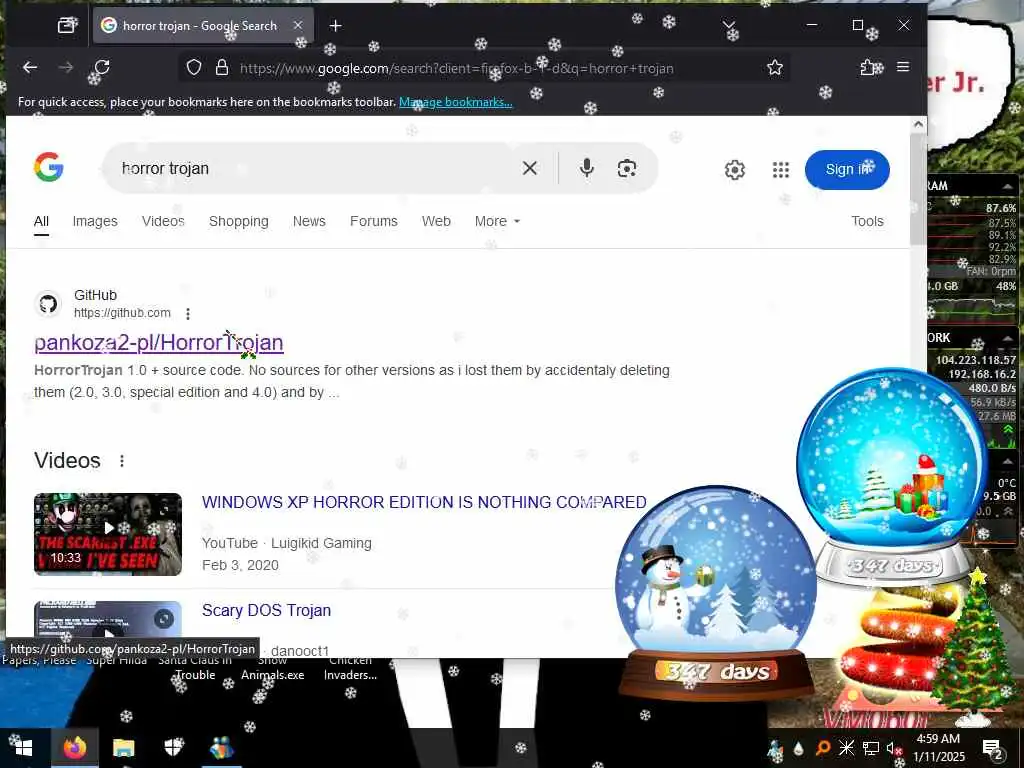Image resolution: width=1024 pixels, height=768 pixels.
Task: Select the All results tab
Action: (x=41, y=221)
